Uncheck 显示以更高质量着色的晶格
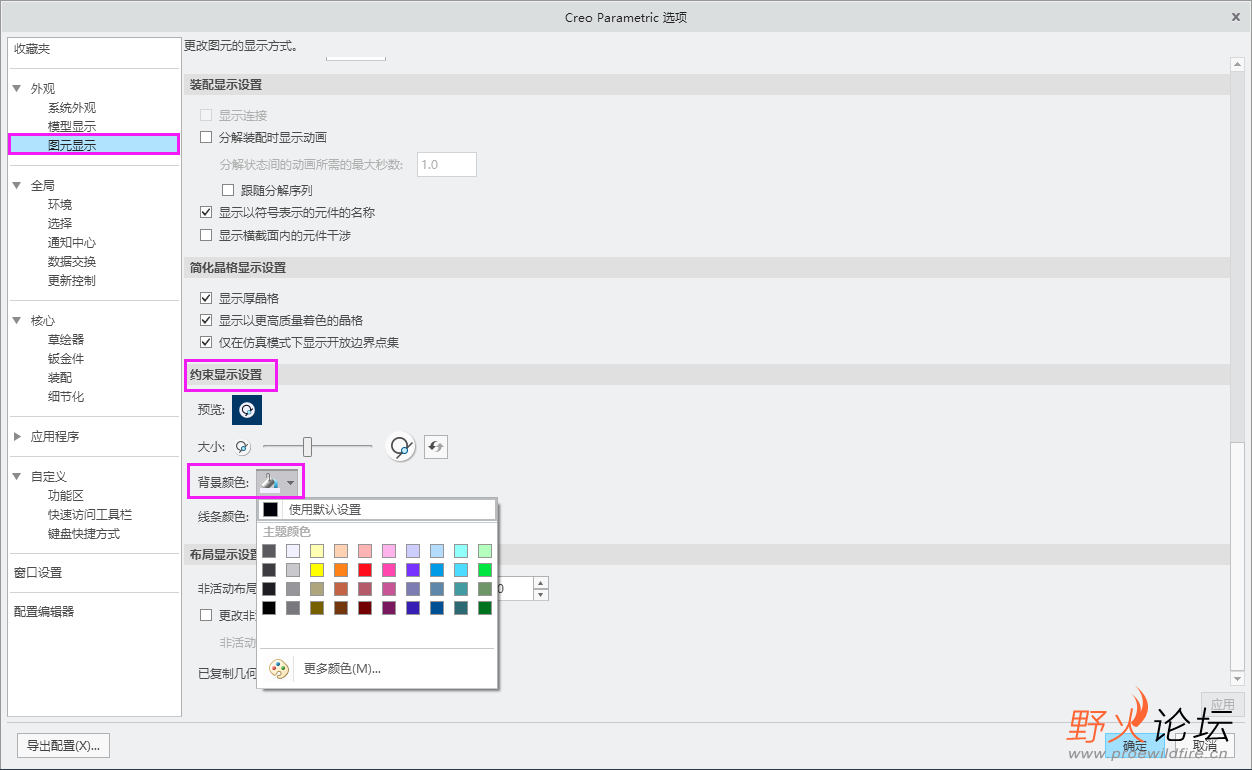This screenshot has height=770, width=1252. pyautogui.click(x=206, y=320)
